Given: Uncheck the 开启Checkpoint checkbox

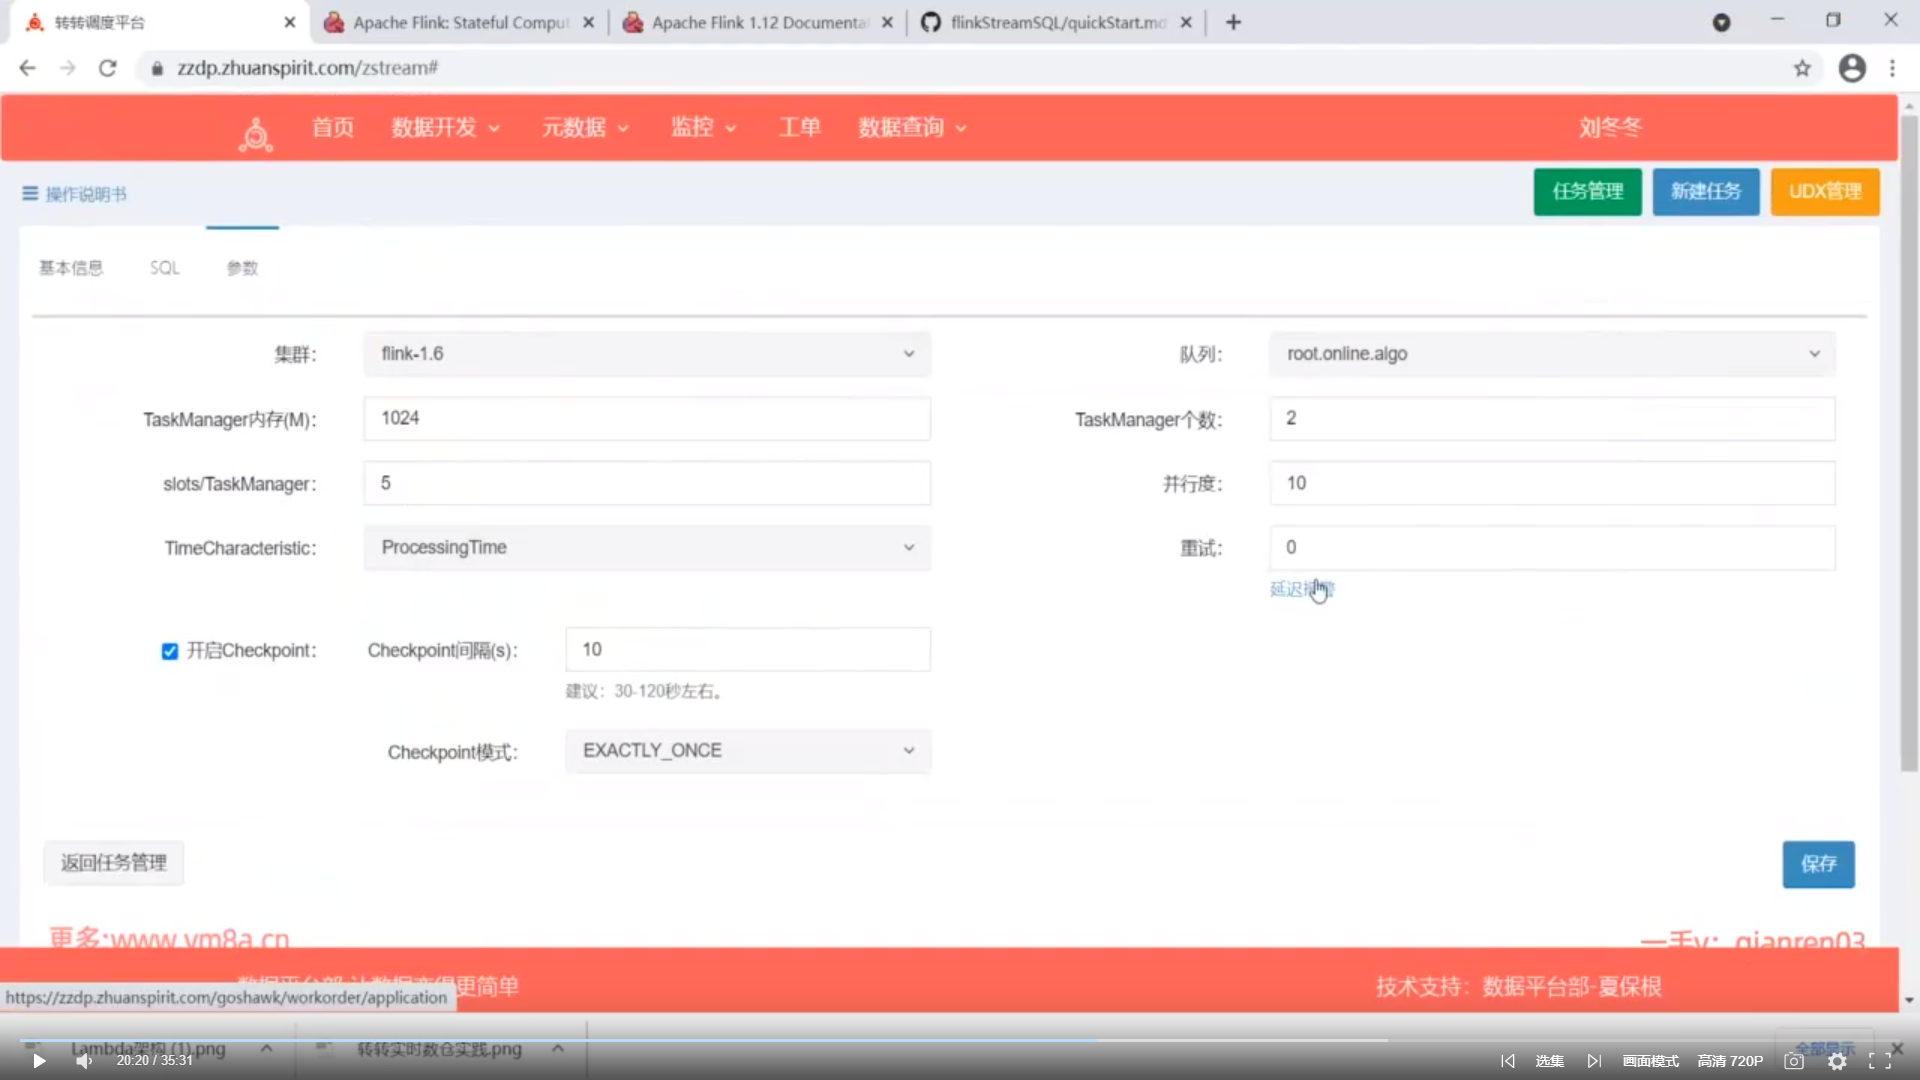Looking at the screenshot, I should point(170,651).
